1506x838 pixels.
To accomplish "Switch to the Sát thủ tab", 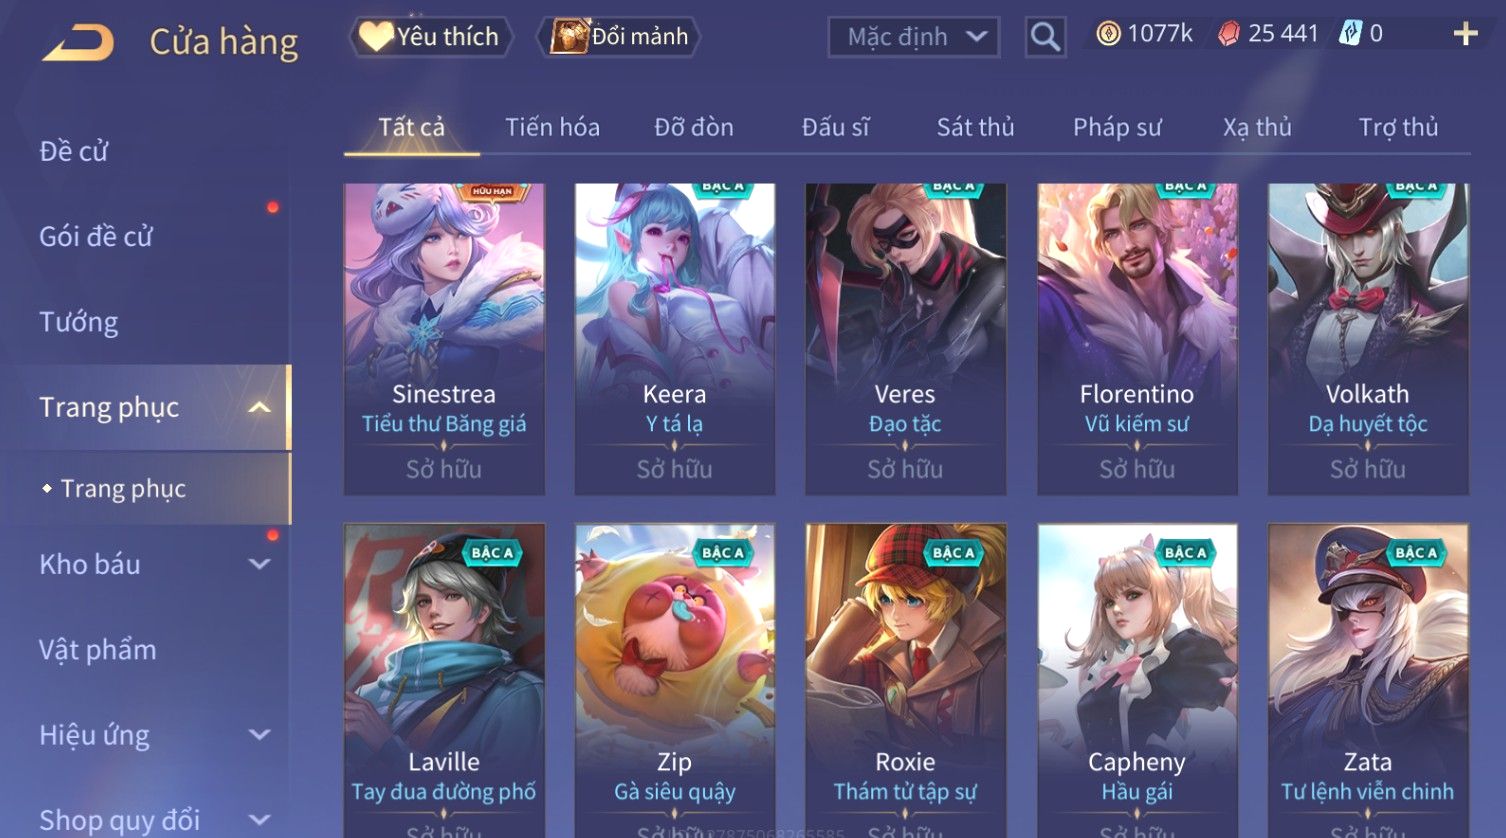I will click(x=975, y=127).
